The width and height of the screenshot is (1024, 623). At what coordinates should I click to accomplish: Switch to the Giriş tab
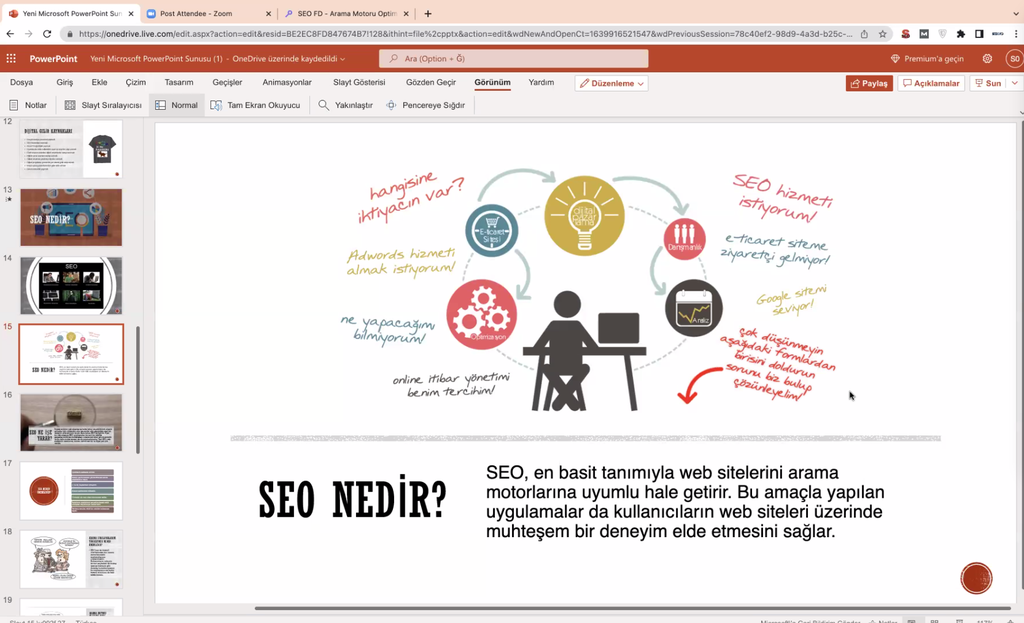click(x=65, y=82)
